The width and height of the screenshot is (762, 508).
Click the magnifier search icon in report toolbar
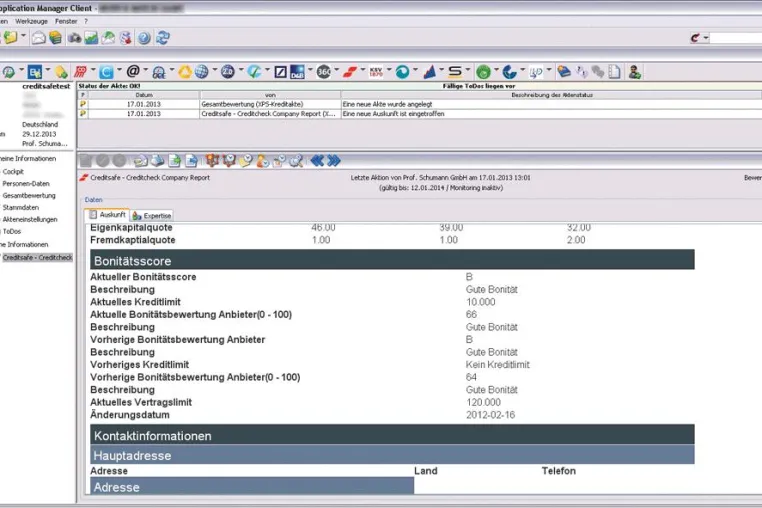296,160
